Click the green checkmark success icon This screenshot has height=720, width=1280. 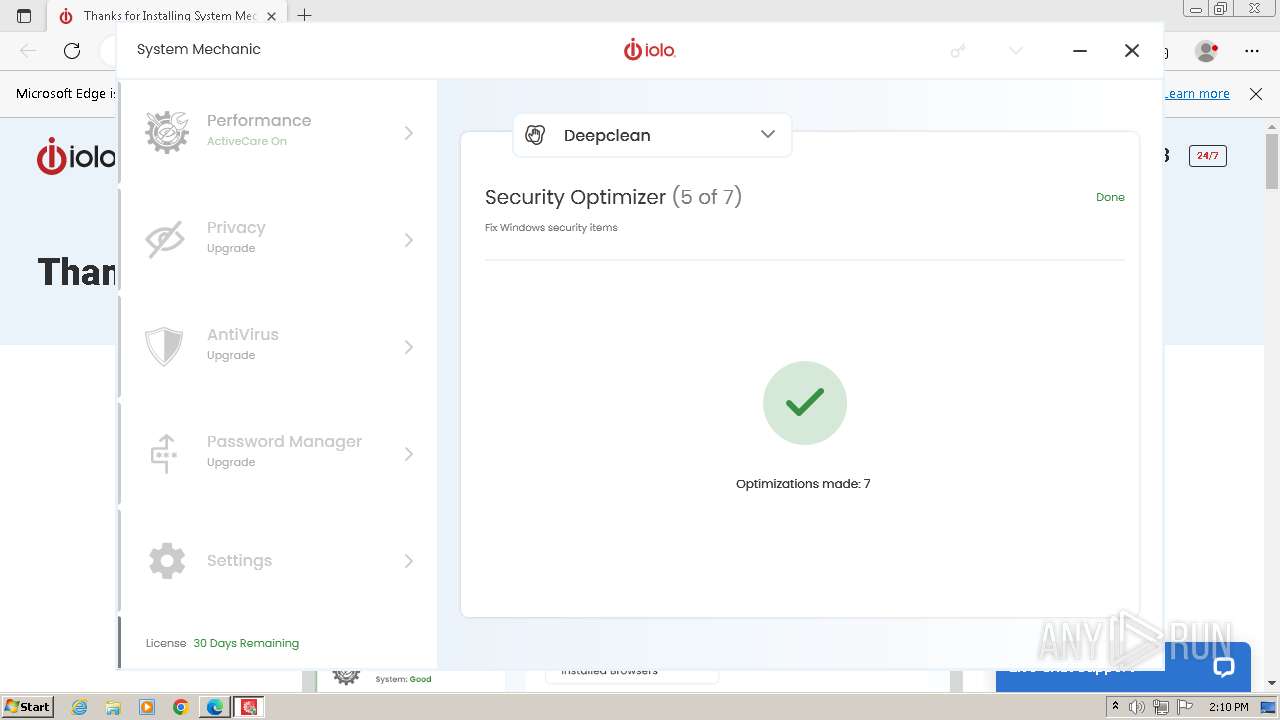tap(805, 403)
